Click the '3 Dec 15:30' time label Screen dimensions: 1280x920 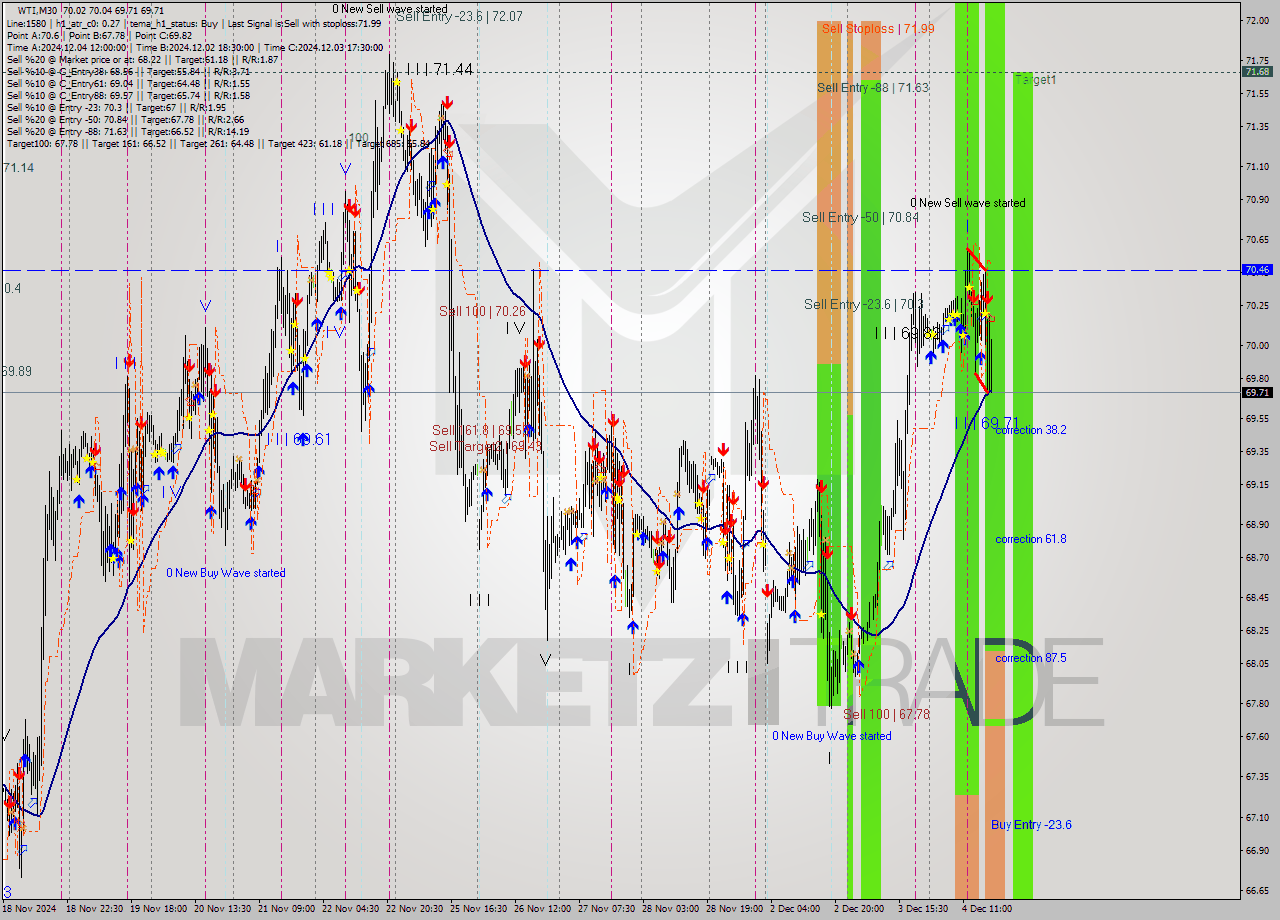pyautogui.click(x=925, y=909)
